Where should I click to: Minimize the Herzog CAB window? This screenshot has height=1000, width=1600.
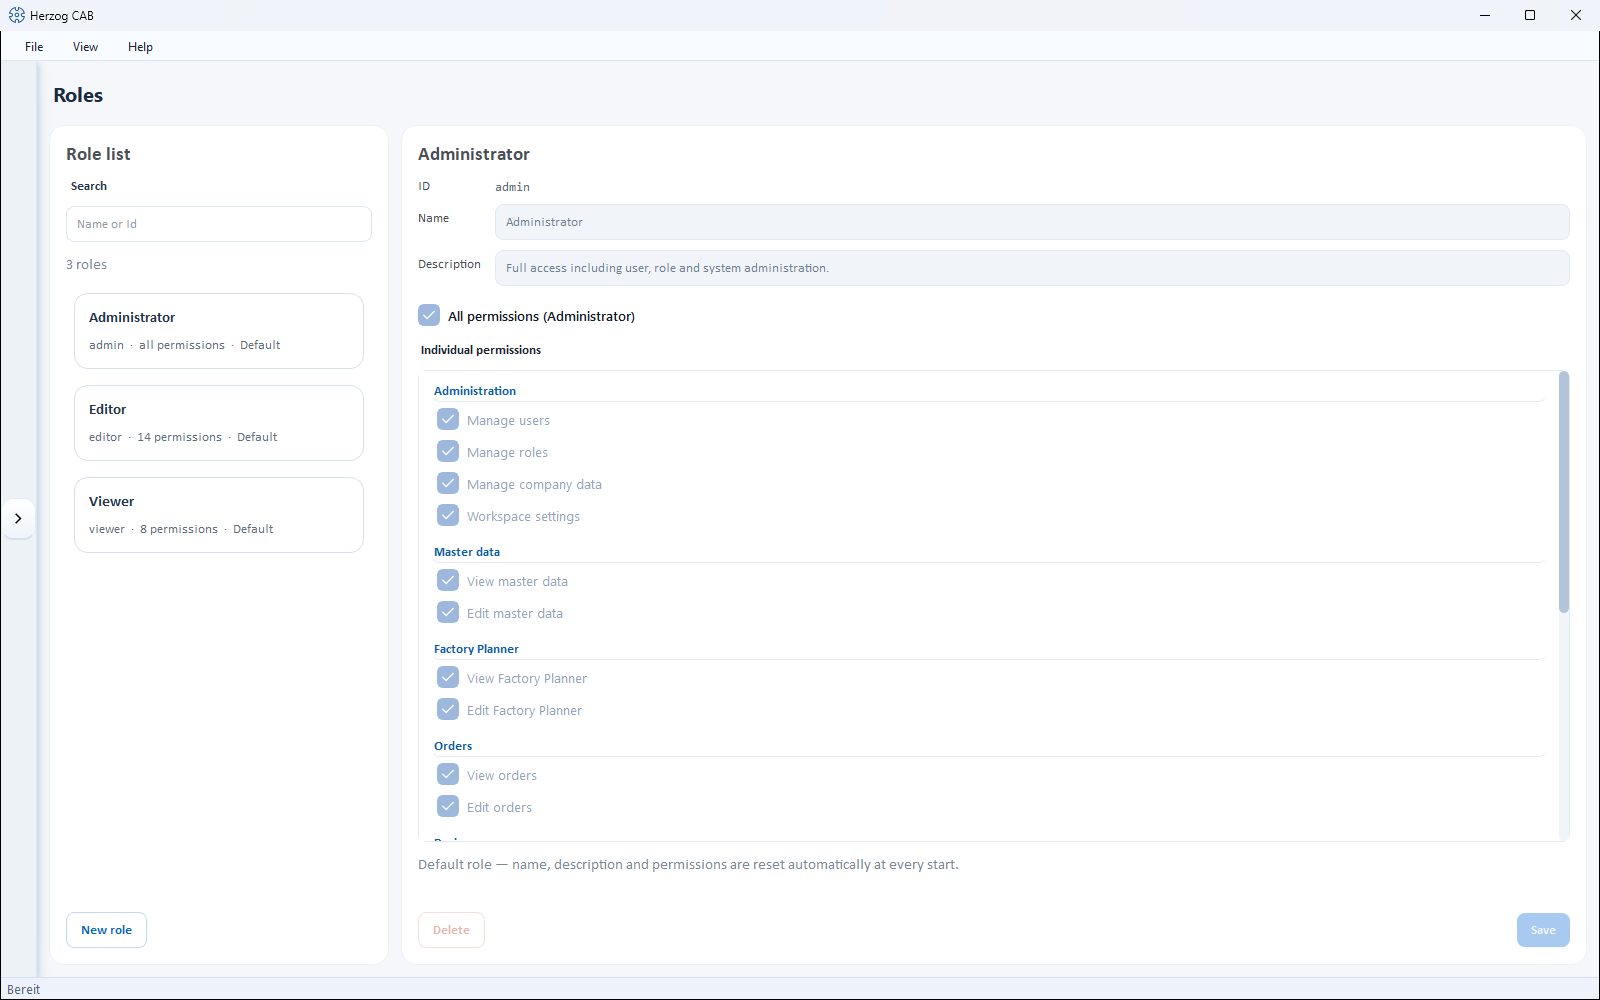point(1485,15)
